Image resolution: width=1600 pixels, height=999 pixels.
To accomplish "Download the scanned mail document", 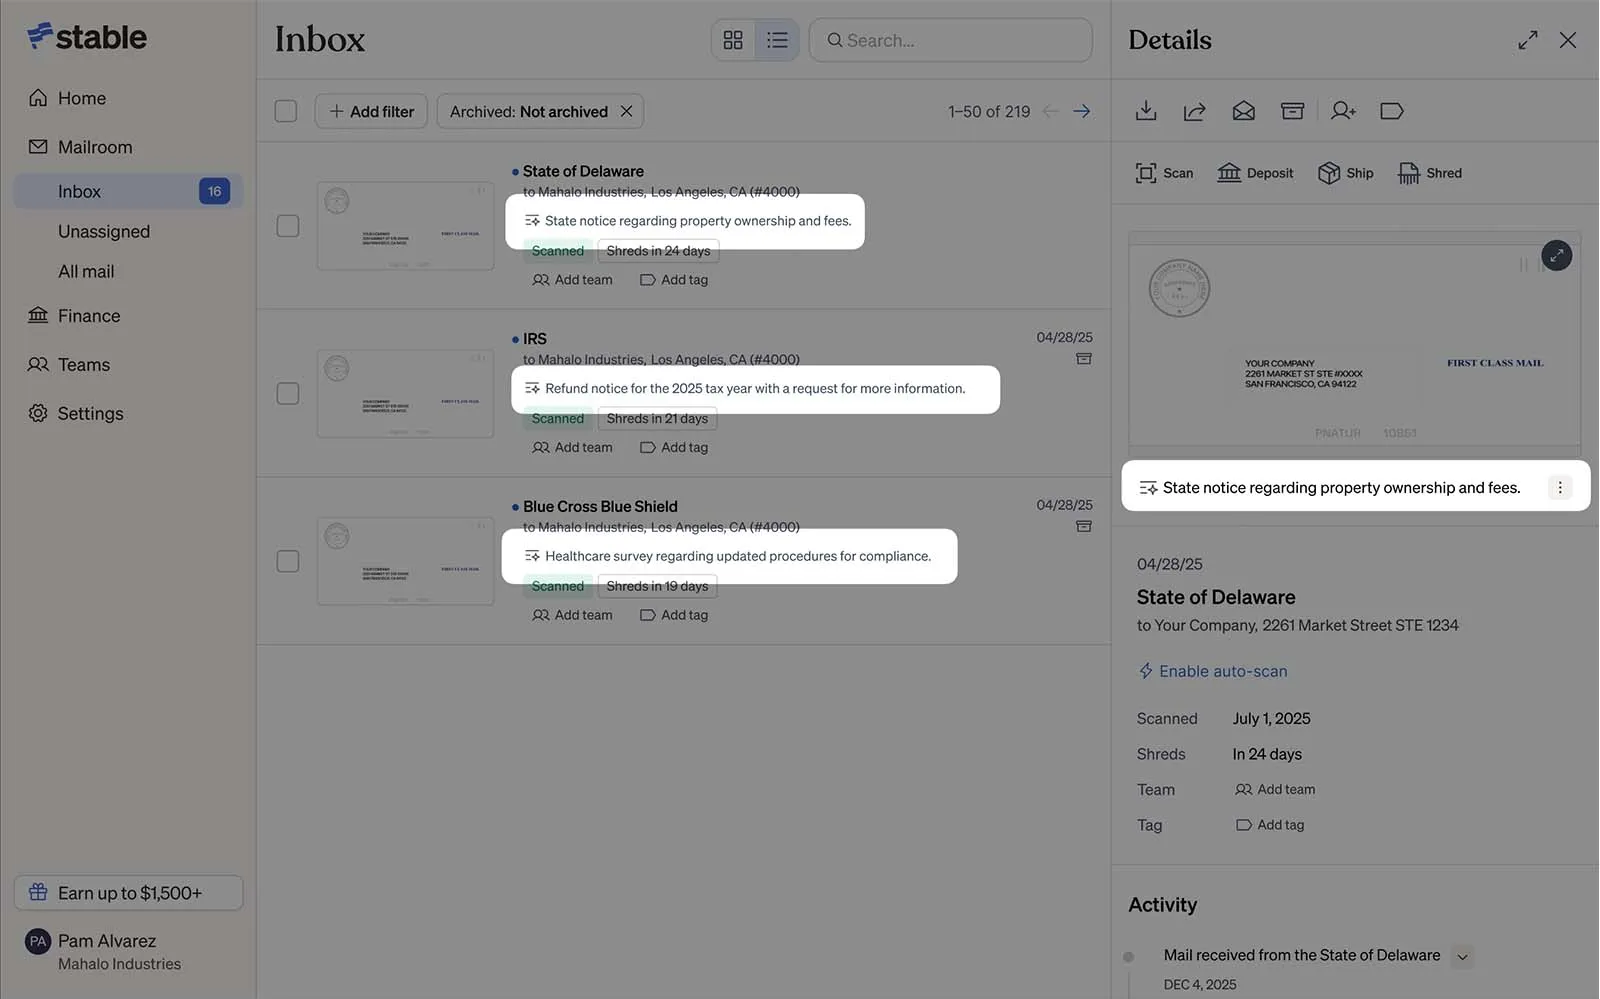I will click(1146, 111).
